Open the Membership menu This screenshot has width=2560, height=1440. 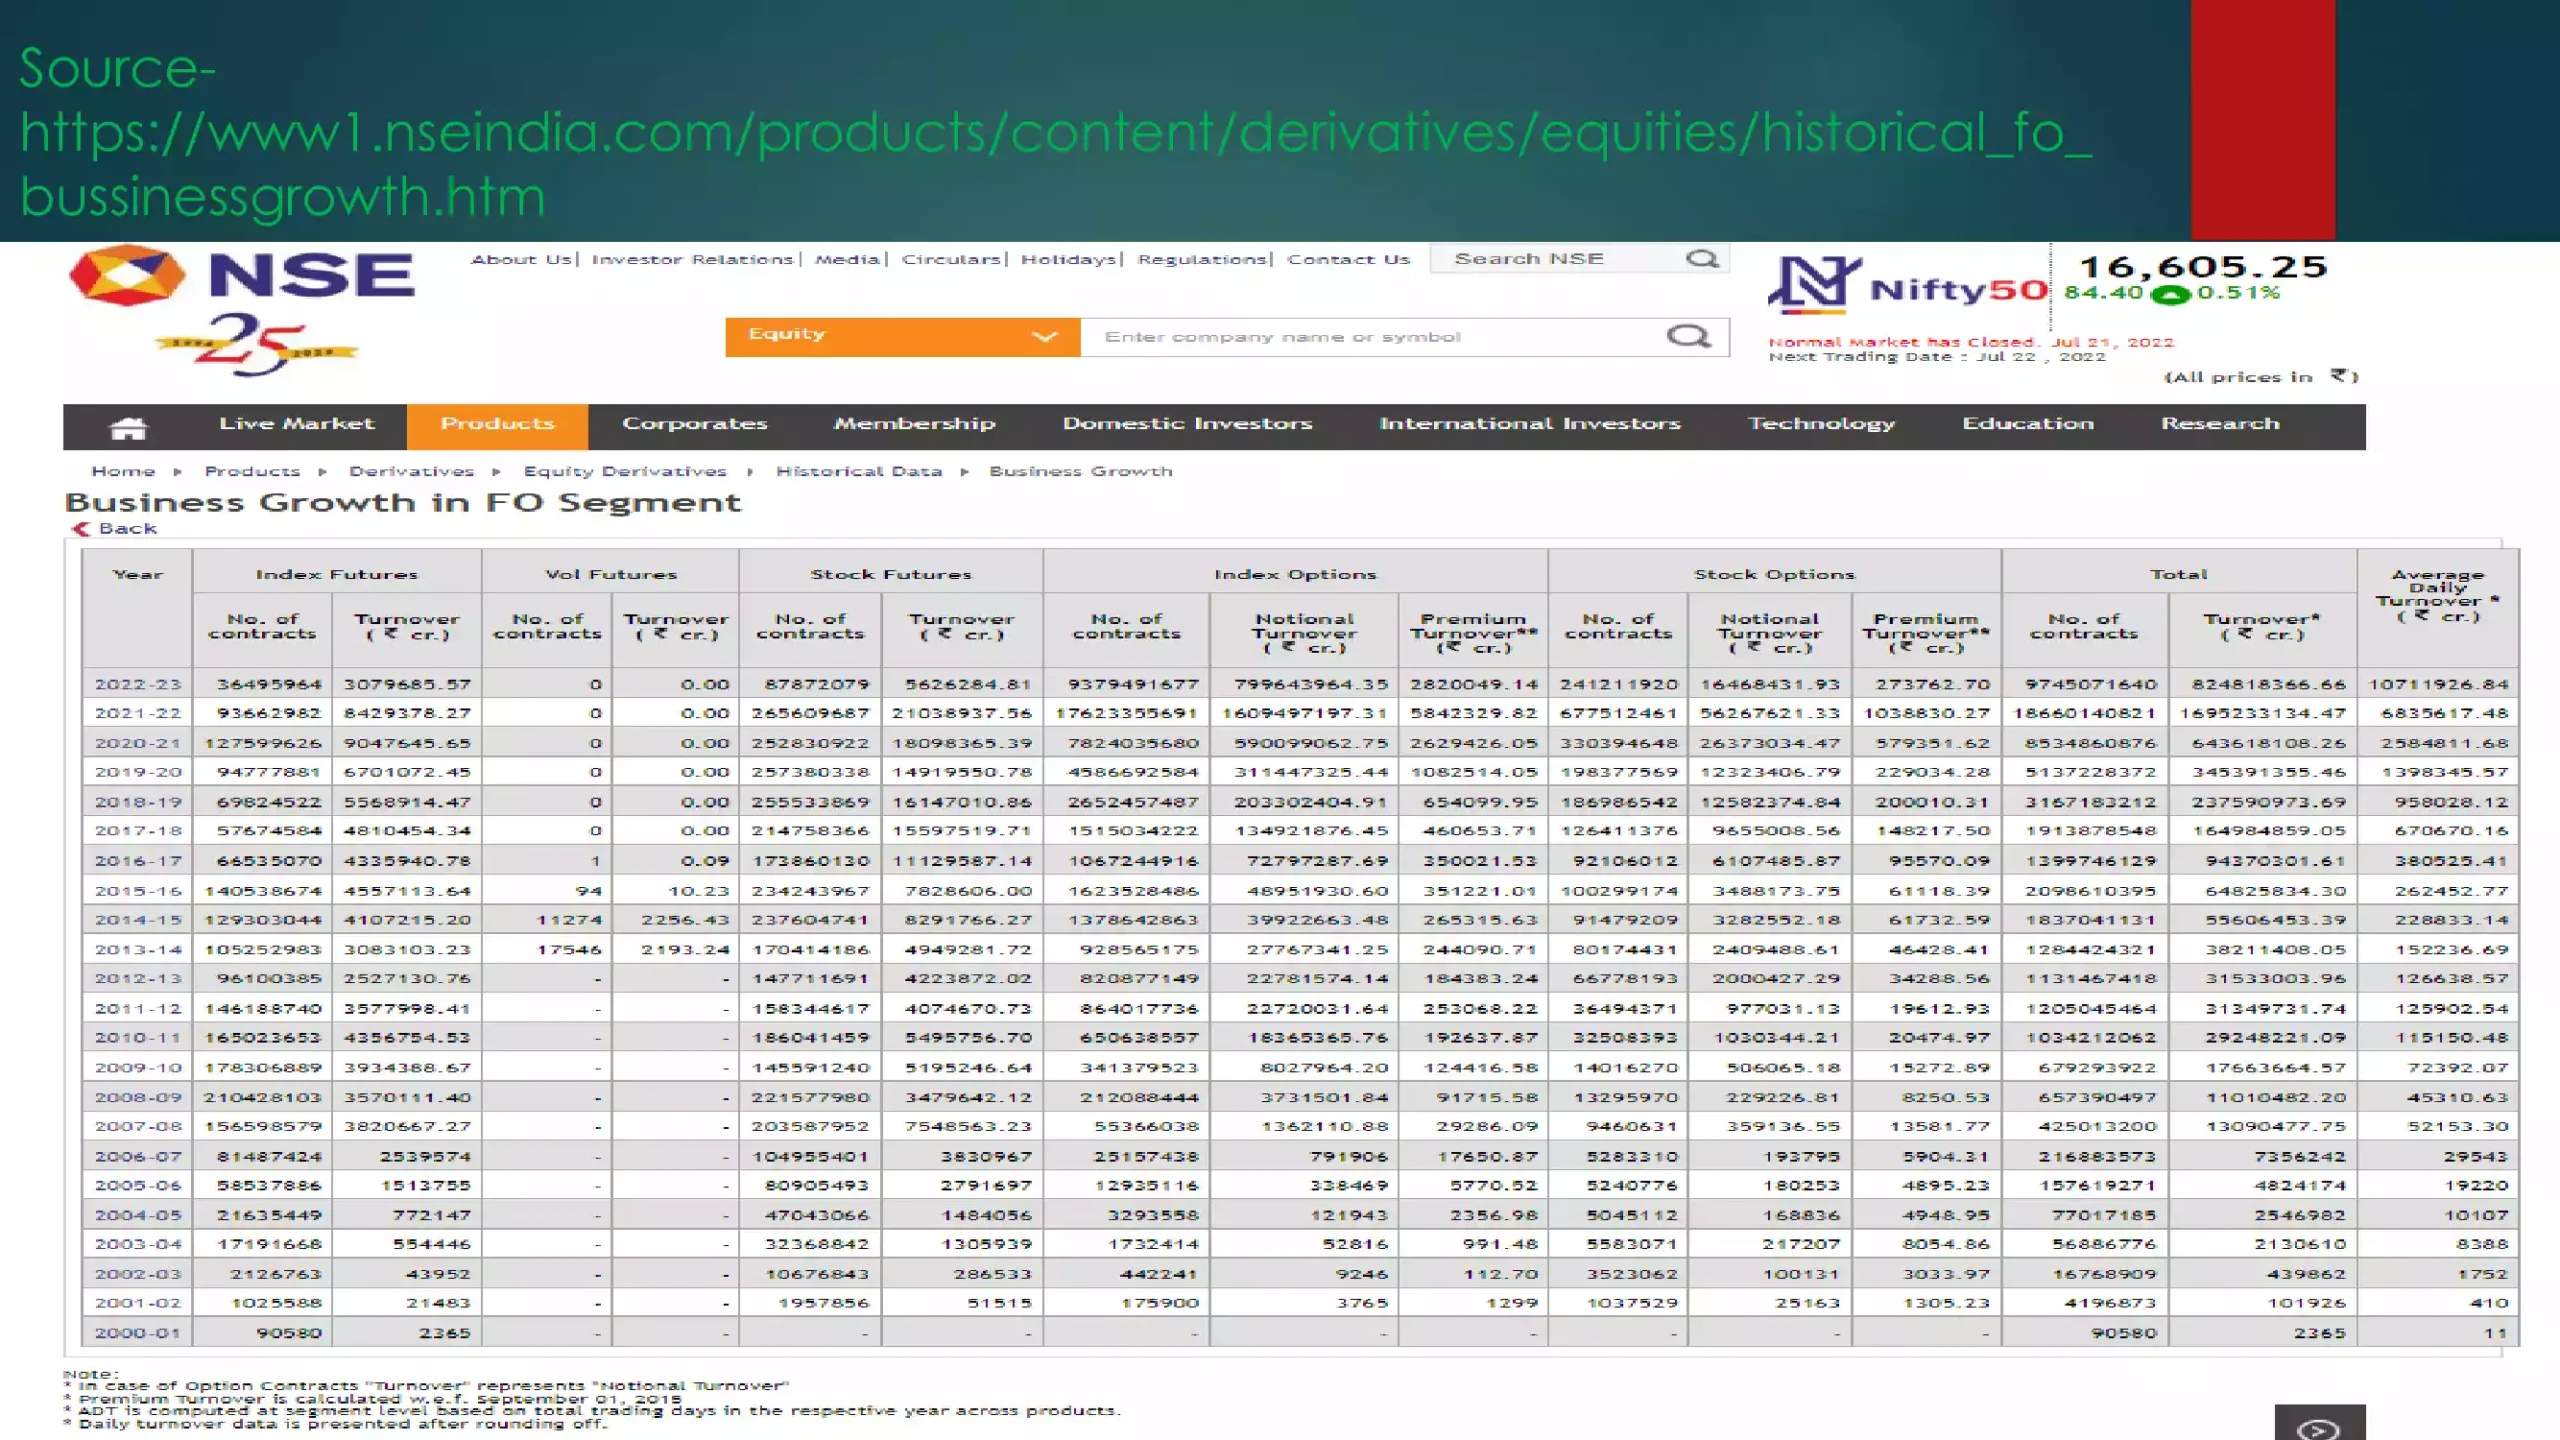click(x=915, y=424)
